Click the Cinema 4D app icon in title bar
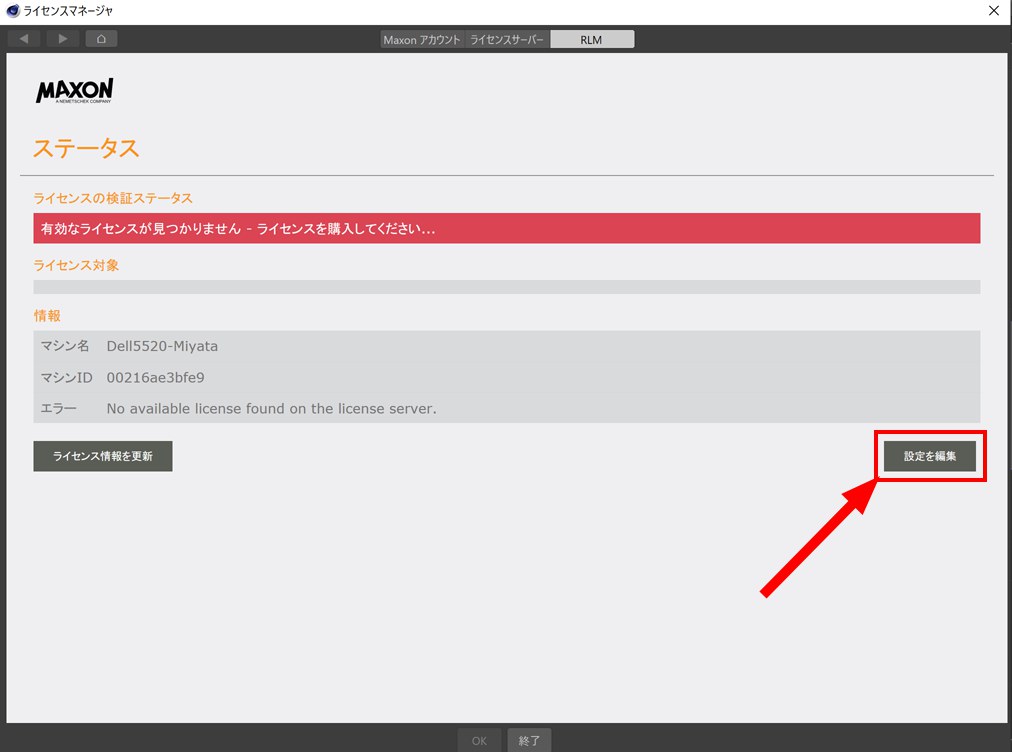The width and height of the screenshot is (1012, 752). pos(12,10)
